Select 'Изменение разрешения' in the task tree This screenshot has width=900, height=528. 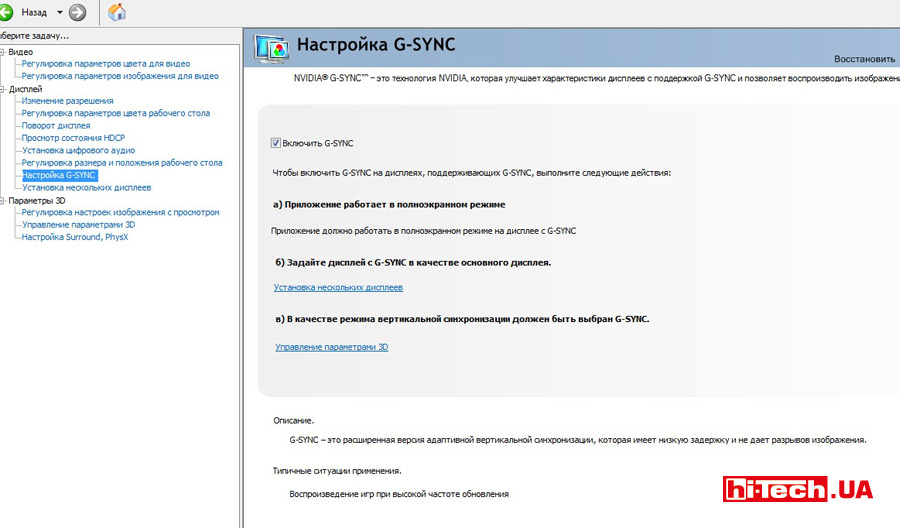point(67,101)
